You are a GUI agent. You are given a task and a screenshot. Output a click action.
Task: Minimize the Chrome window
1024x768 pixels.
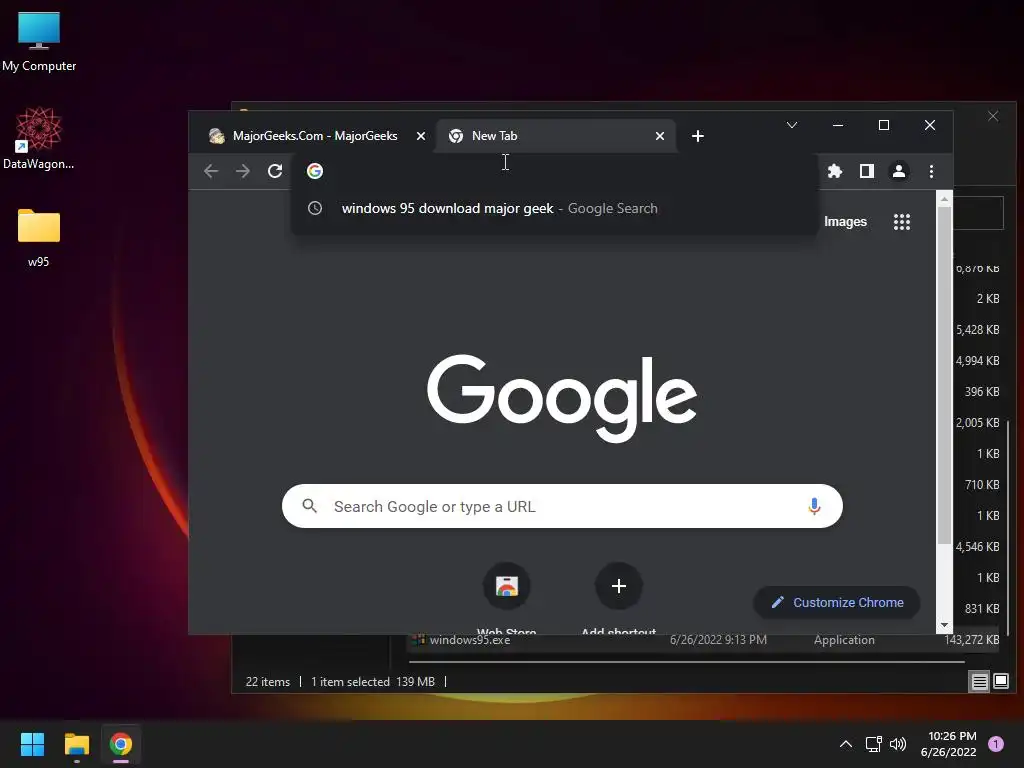pyautogui.click(x=838, y=125)
